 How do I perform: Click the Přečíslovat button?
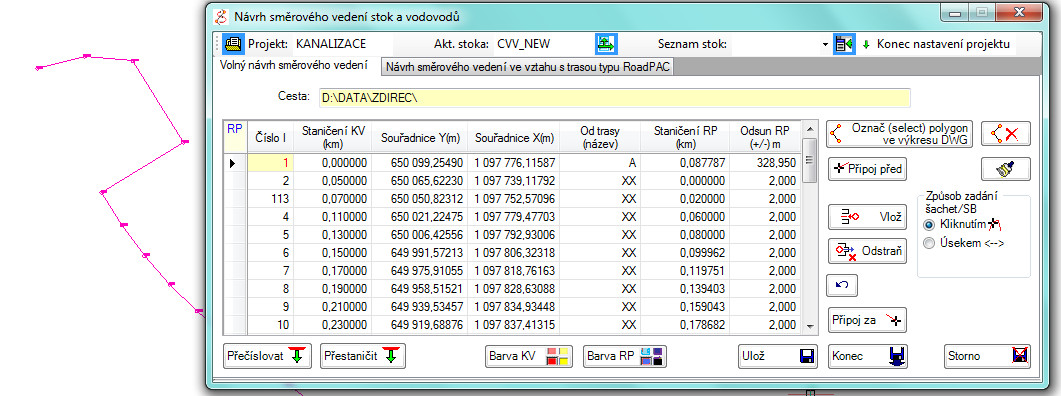tap(267, 356)
